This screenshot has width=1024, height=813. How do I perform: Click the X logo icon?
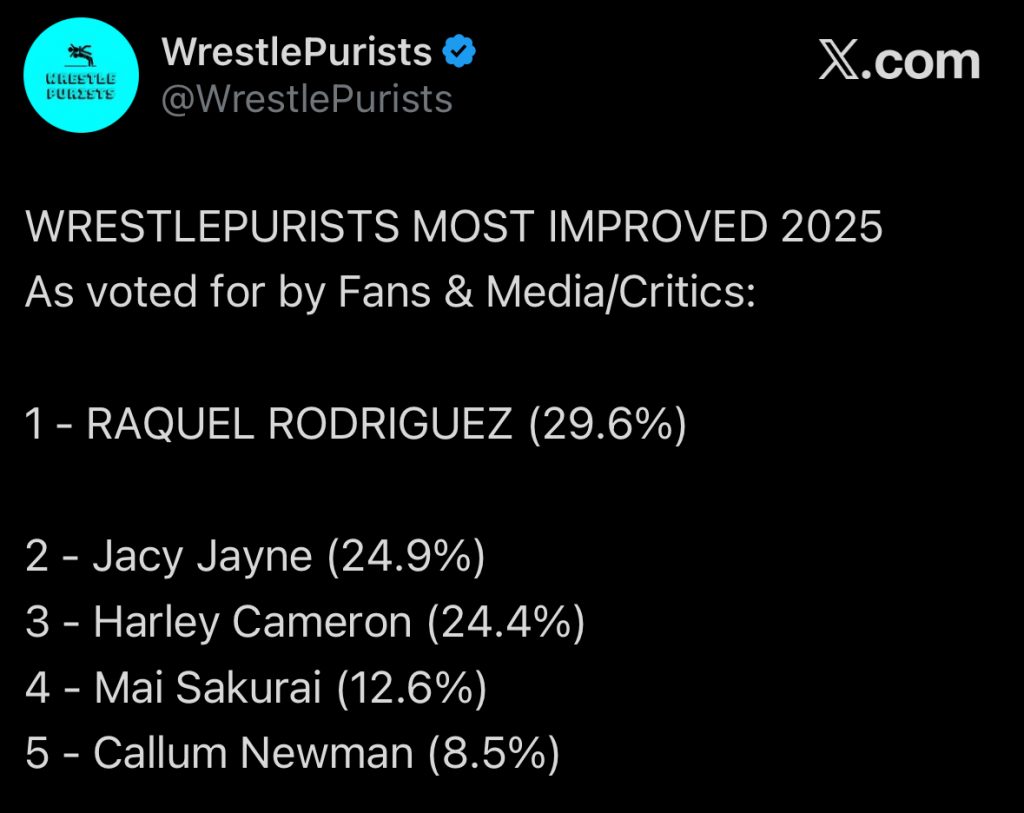[838, 62]
